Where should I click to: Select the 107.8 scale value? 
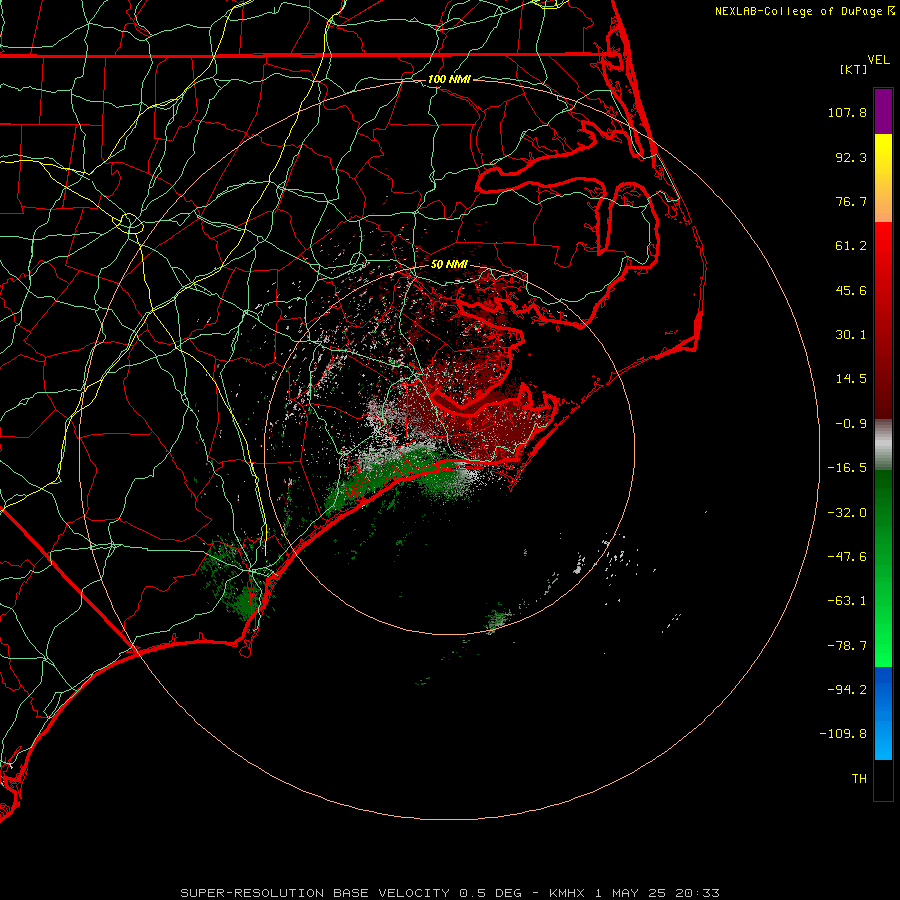coord(847,112)
